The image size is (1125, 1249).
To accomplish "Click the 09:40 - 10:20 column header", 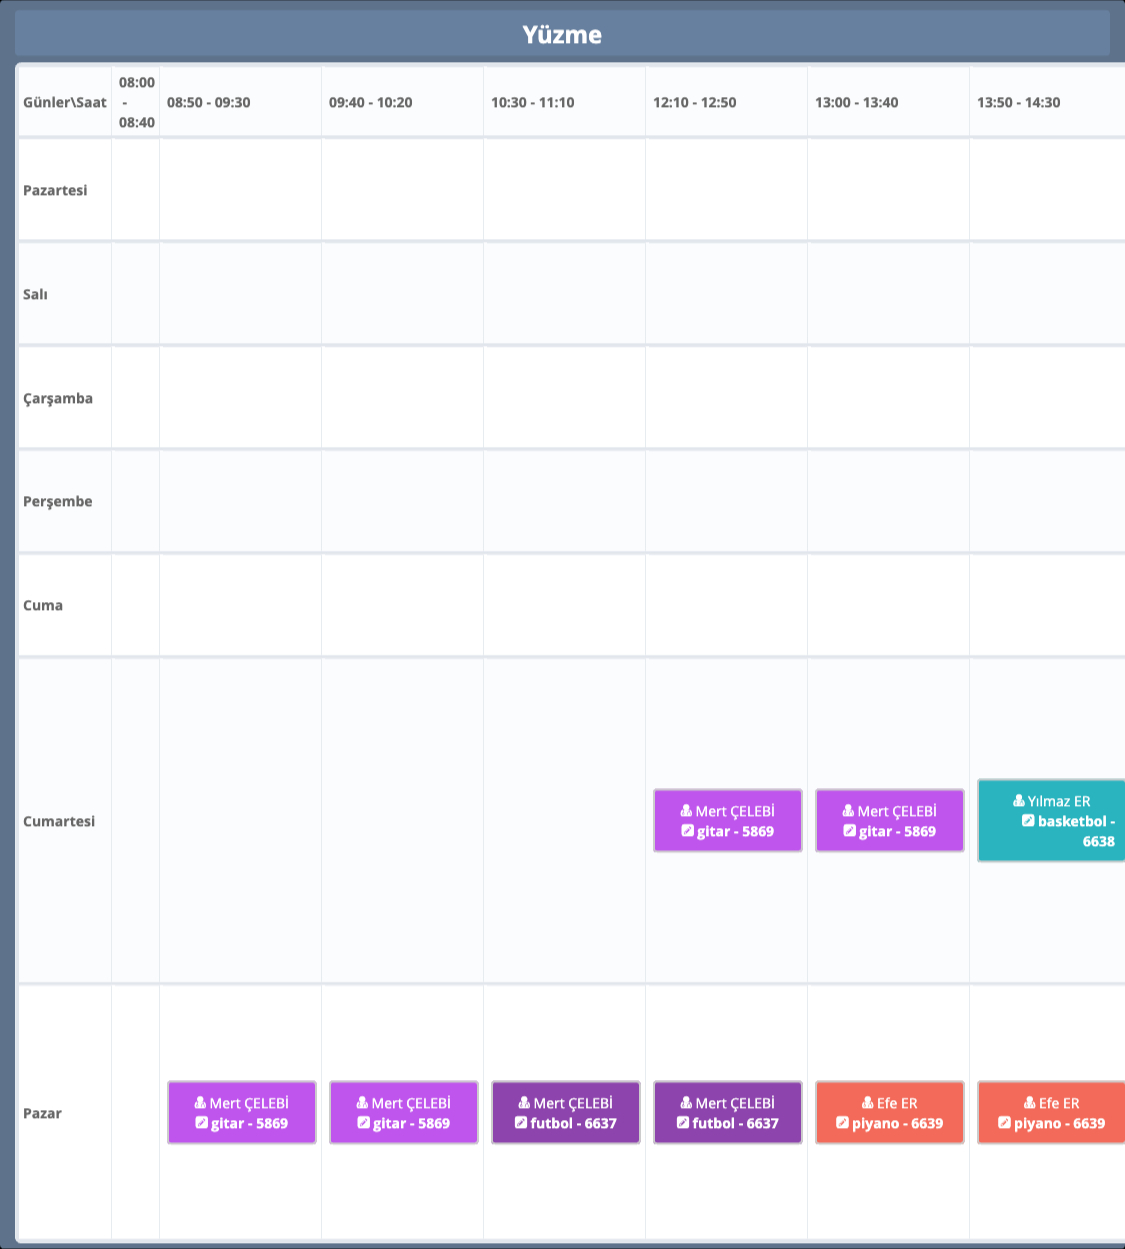I will coord(371,102).
